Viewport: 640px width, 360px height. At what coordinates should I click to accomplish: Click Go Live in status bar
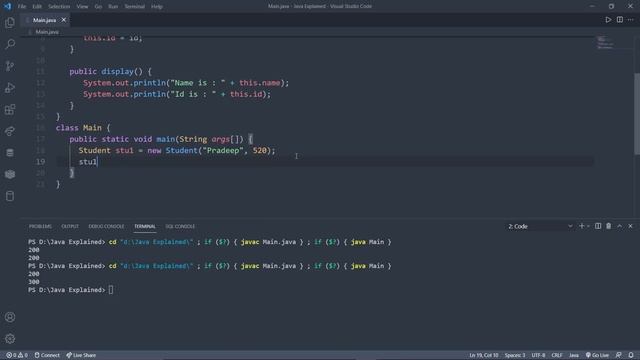click(x=598, y=355)
